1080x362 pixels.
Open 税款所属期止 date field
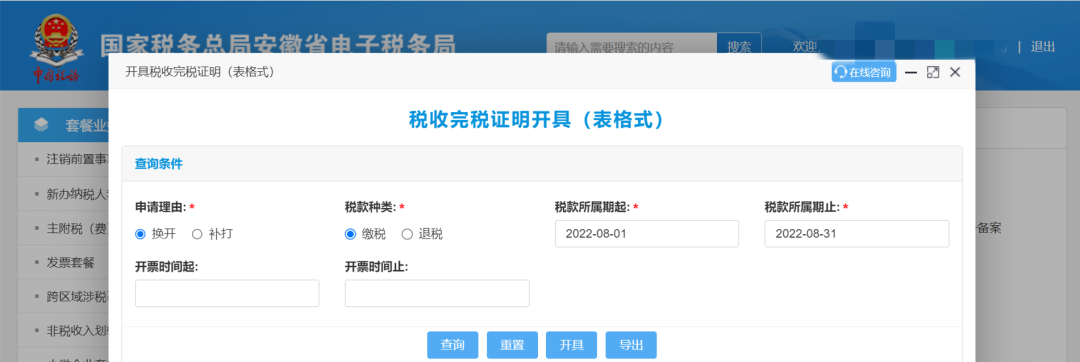click(x=857, y=234)
